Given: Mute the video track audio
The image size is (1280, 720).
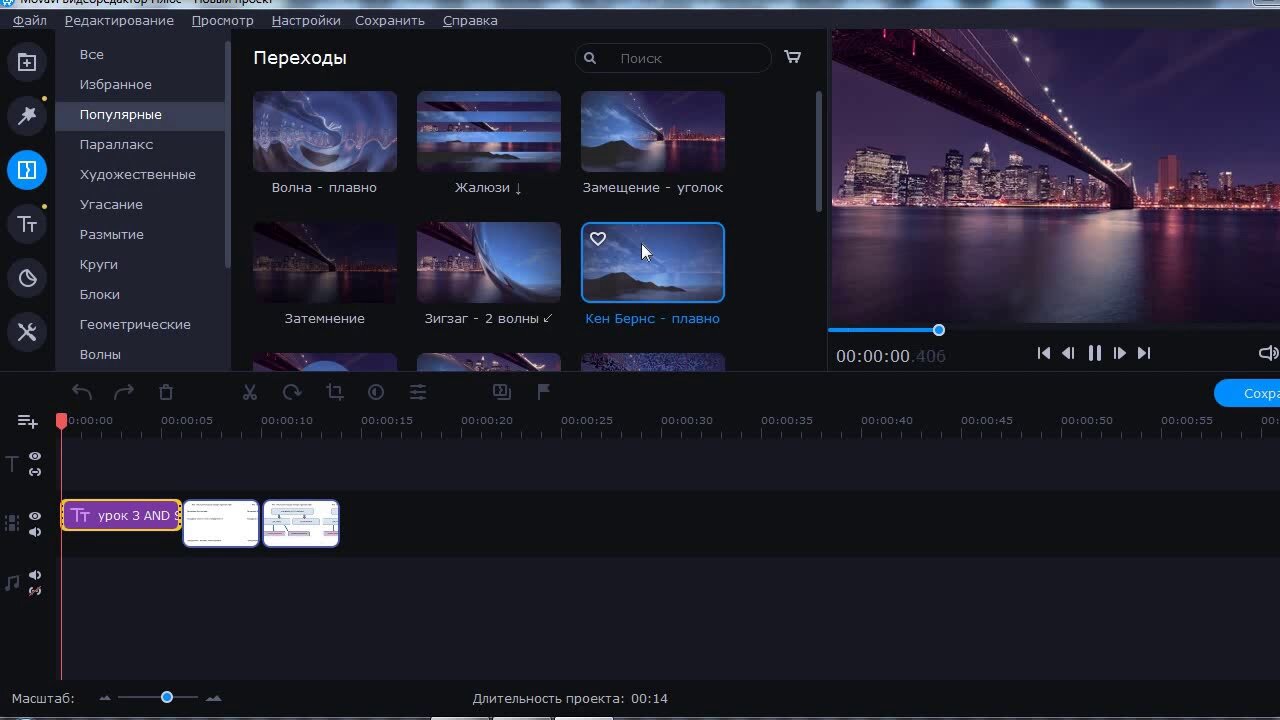Looking at the screenshot, I should (x=35, y=532).
